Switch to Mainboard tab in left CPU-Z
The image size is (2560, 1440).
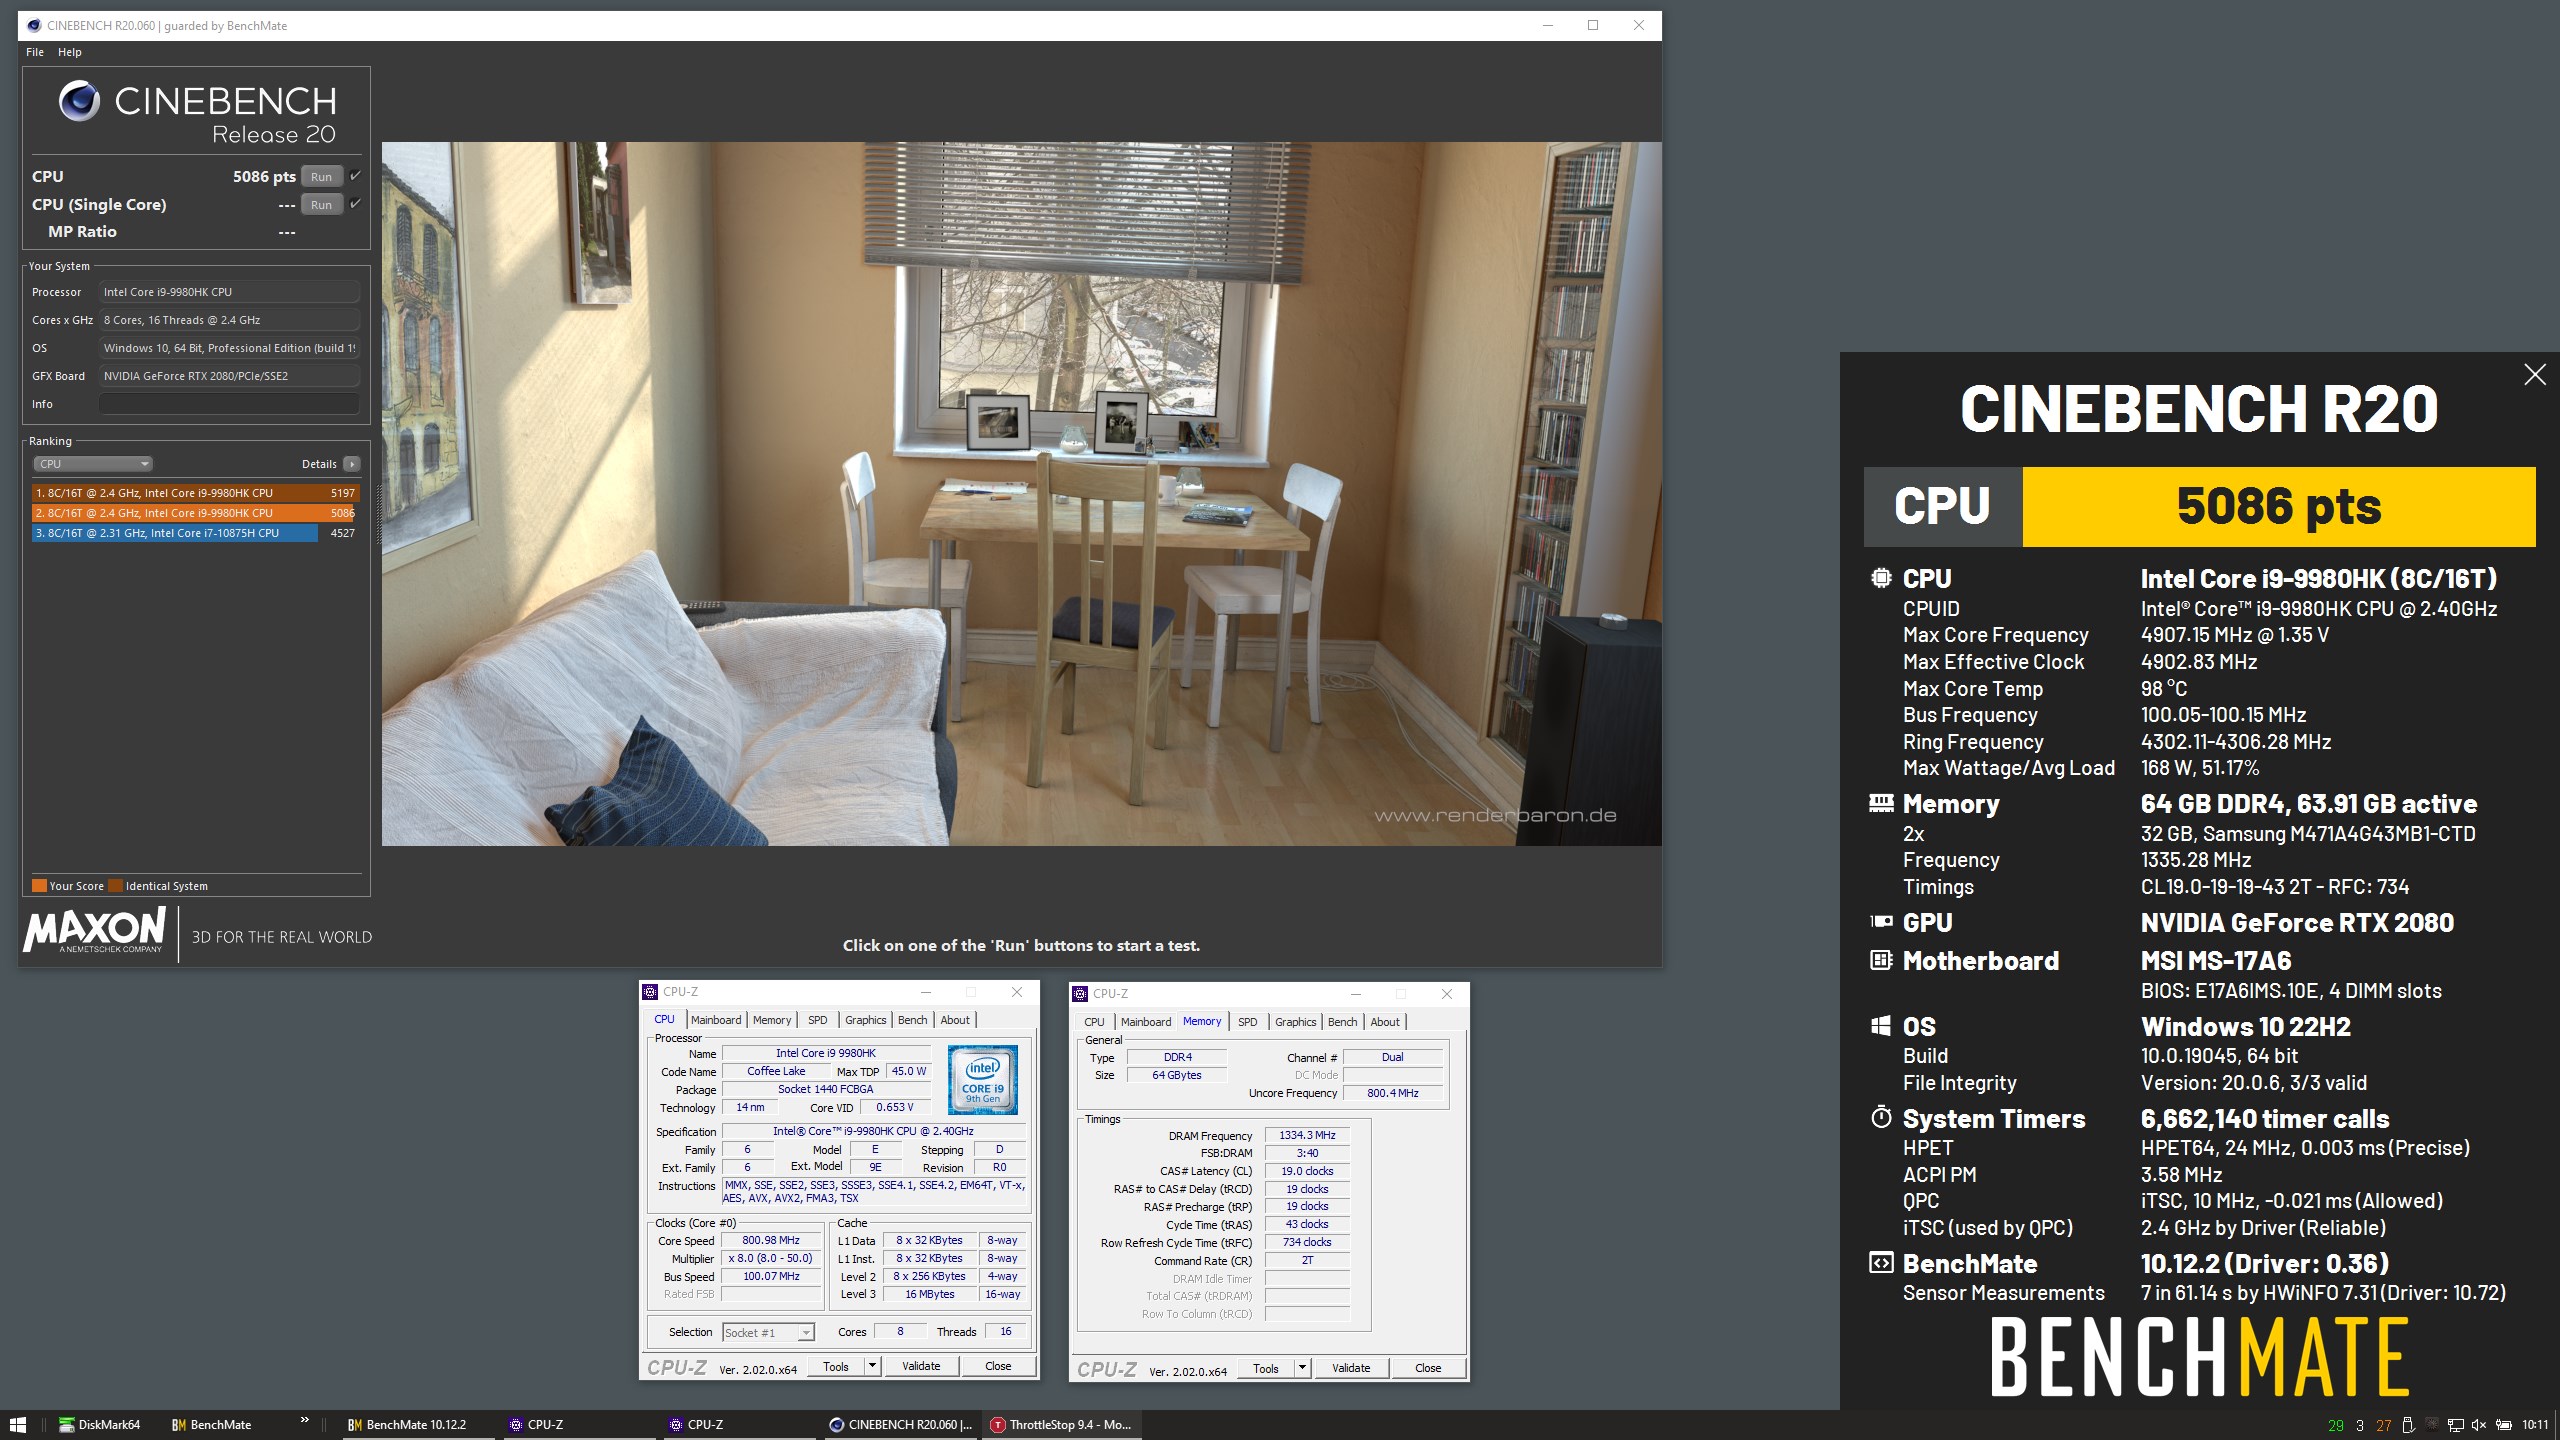coord(716,1020)
